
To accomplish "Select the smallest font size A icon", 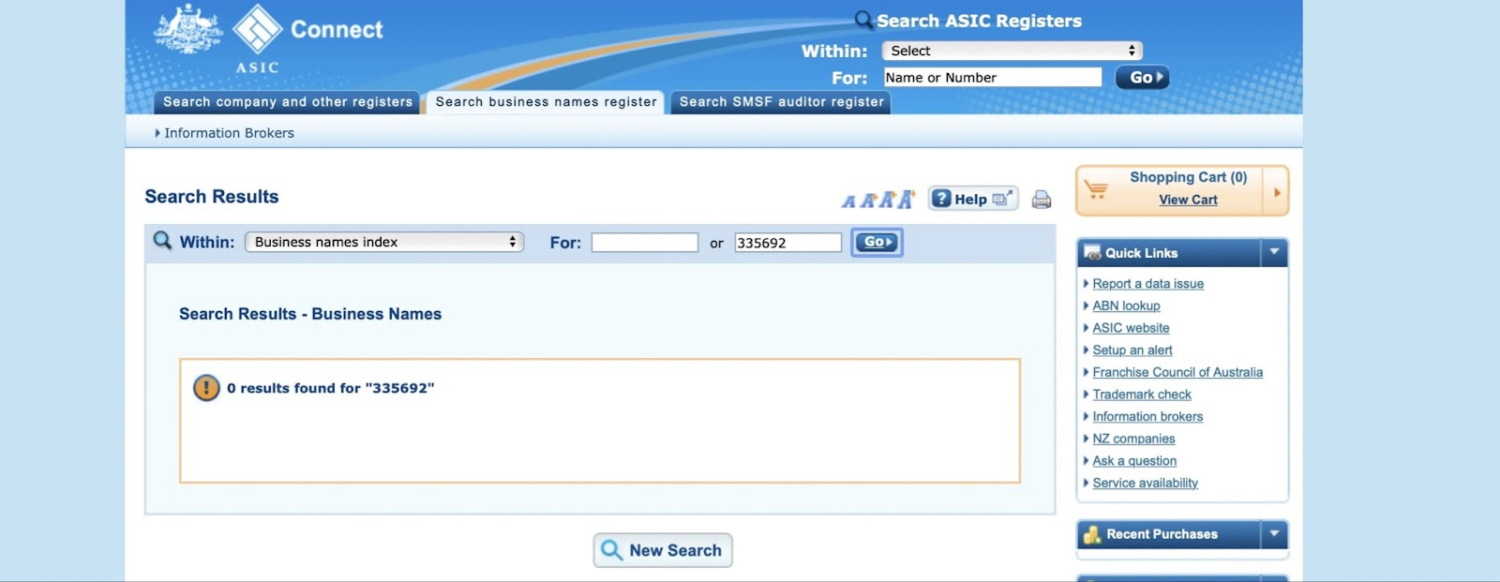I will coord(849,201).
